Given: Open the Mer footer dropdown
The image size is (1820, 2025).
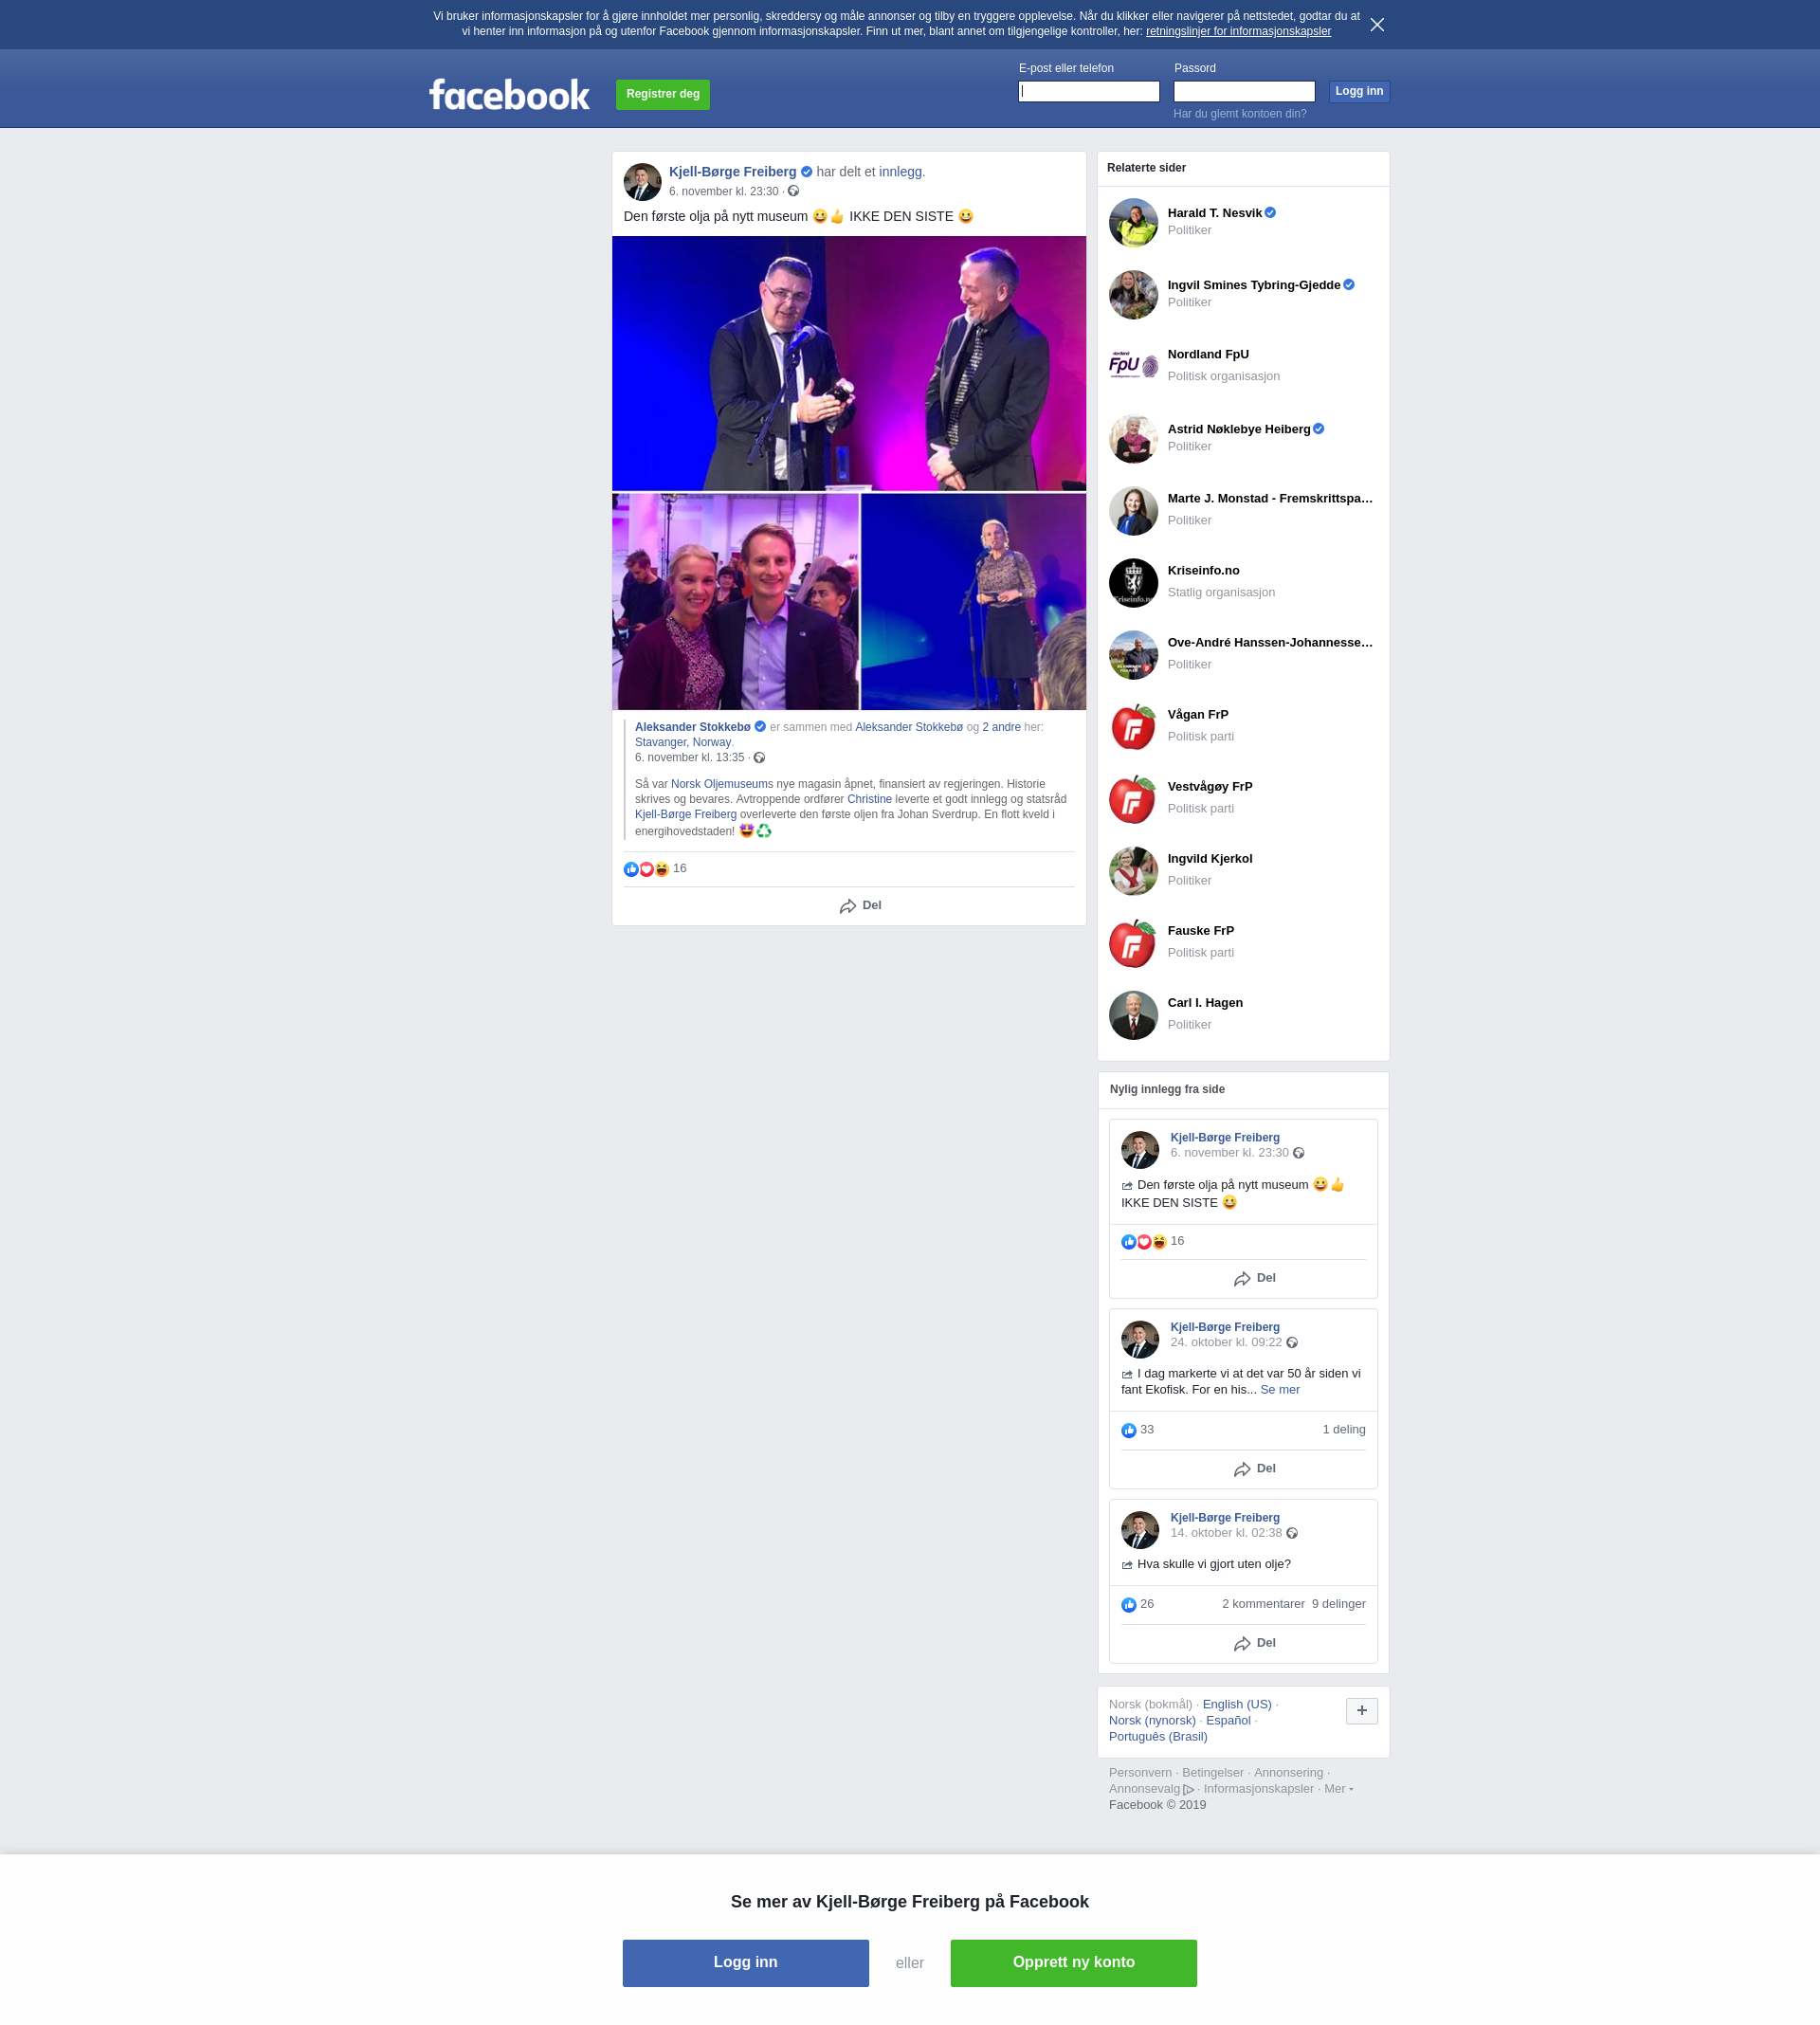Looking at the screenshot, I should point(1338,1789).
